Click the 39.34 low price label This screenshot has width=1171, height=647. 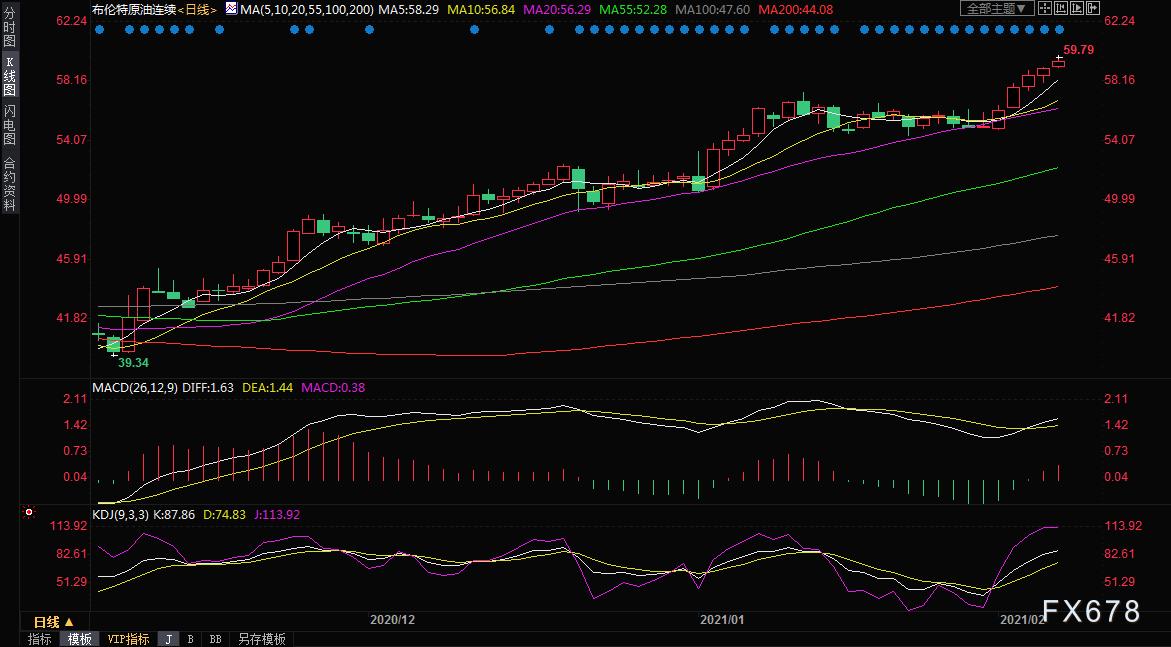(133, 362)
